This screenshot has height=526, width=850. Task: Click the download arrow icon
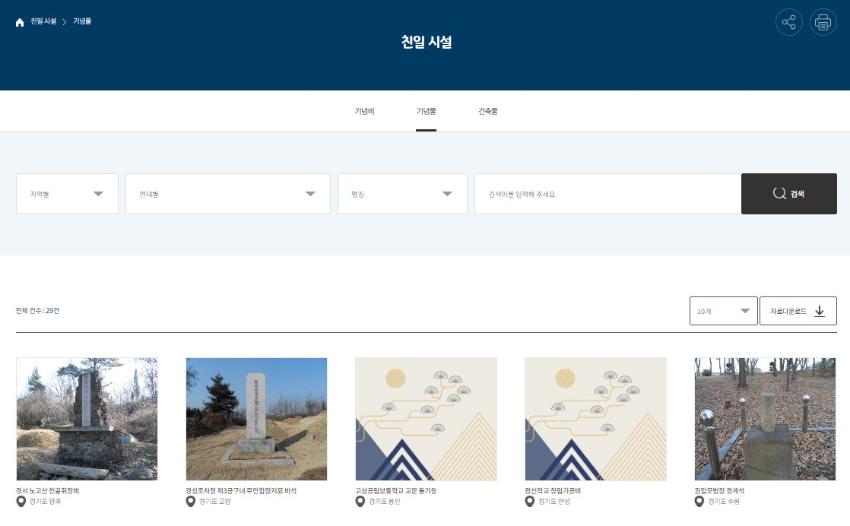[820, 311]
